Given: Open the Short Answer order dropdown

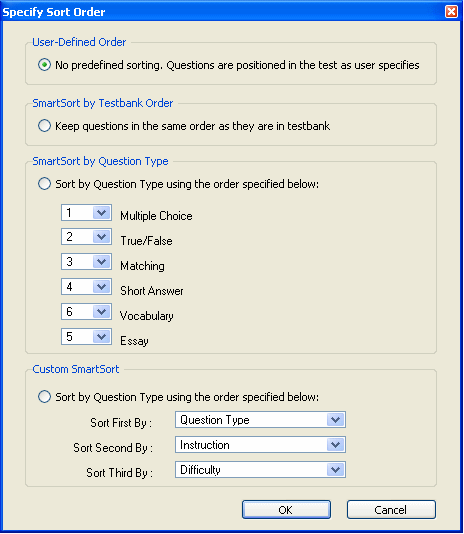Looking at the screenshot, I should (101, 287).
